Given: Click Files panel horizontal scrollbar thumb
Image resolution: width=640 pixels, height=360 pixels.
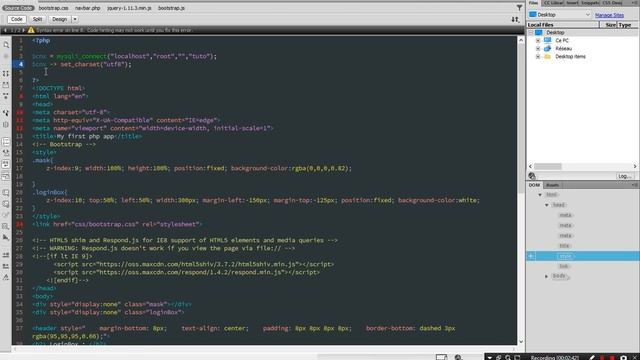Looking at the screenshot, I should [x=548, y=166].
